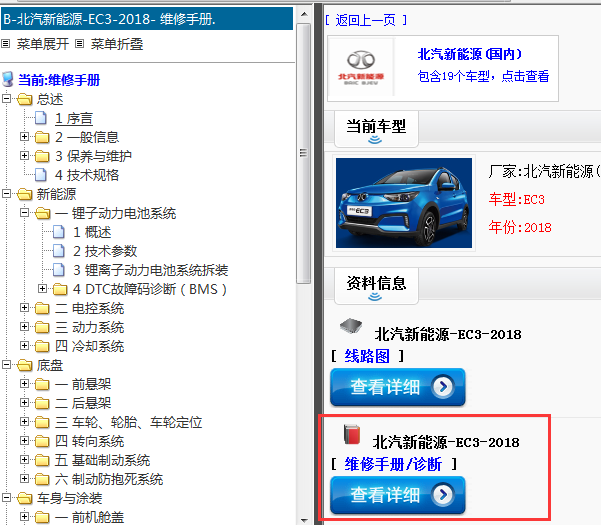Collapse the 底盘 tree node

(6, 365)
